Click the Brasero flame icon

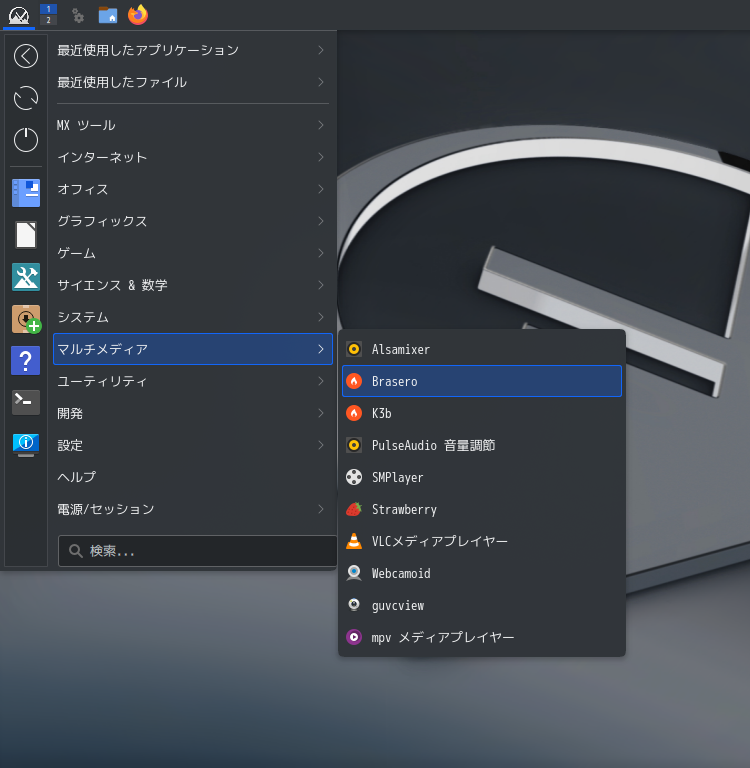pos(354,381)
